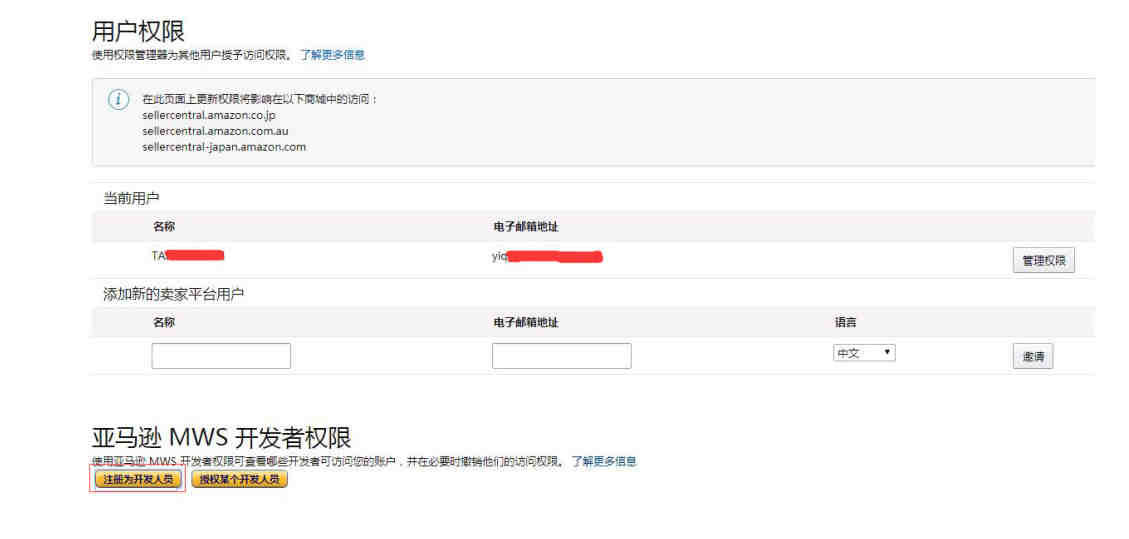Image resolution: width=1129 pixels, height=539 pixels.
Task: Click 名称 column header under 当前用户
Action: 163,227
